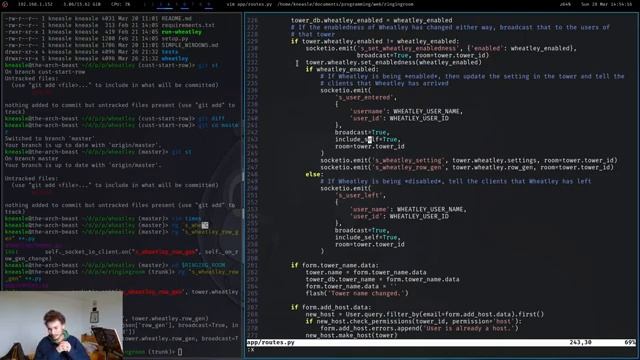Click the green run-wheatley file name in the terminal
Screen dimensions: 640x360
tap(181, 32)
